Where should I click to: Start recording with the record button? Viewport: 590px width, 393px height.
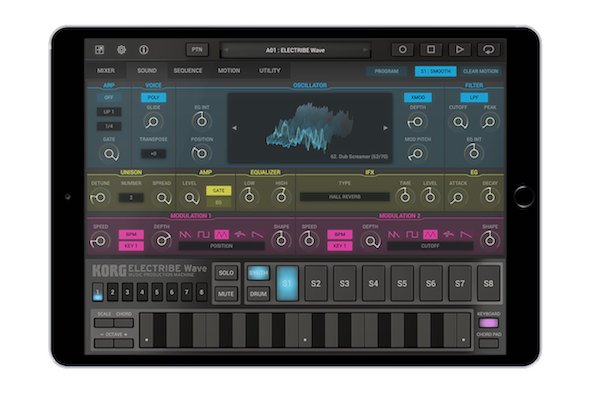point(403,49)
